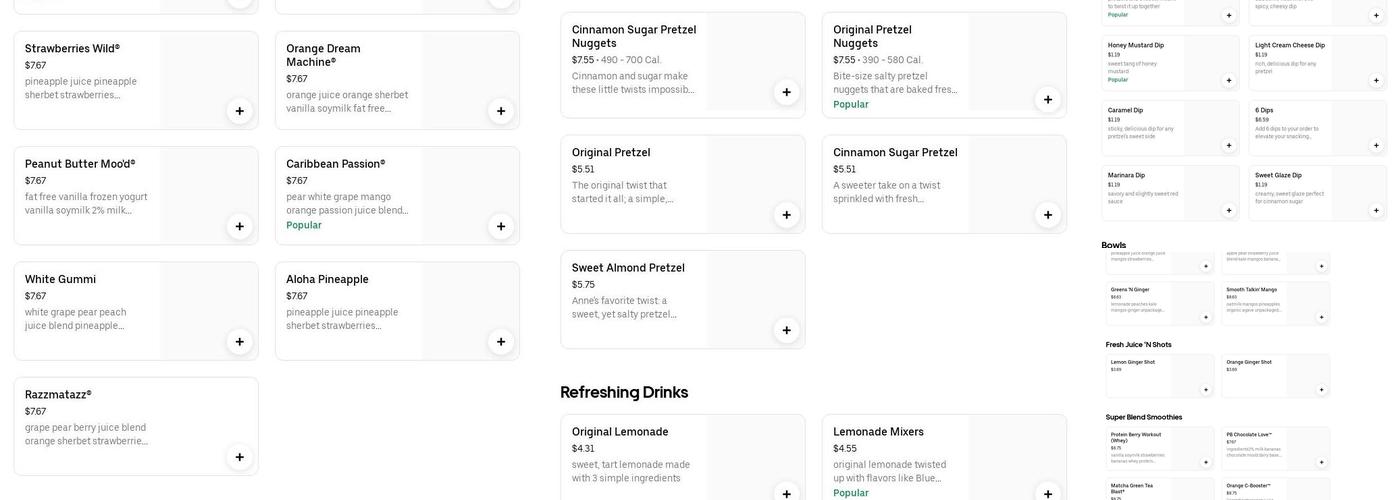The width and height of the screenshot is (1400, 500).
Task: Add Lemonade Mixers with plus button
Action: pyautogui.click(x=1048, y=493)
